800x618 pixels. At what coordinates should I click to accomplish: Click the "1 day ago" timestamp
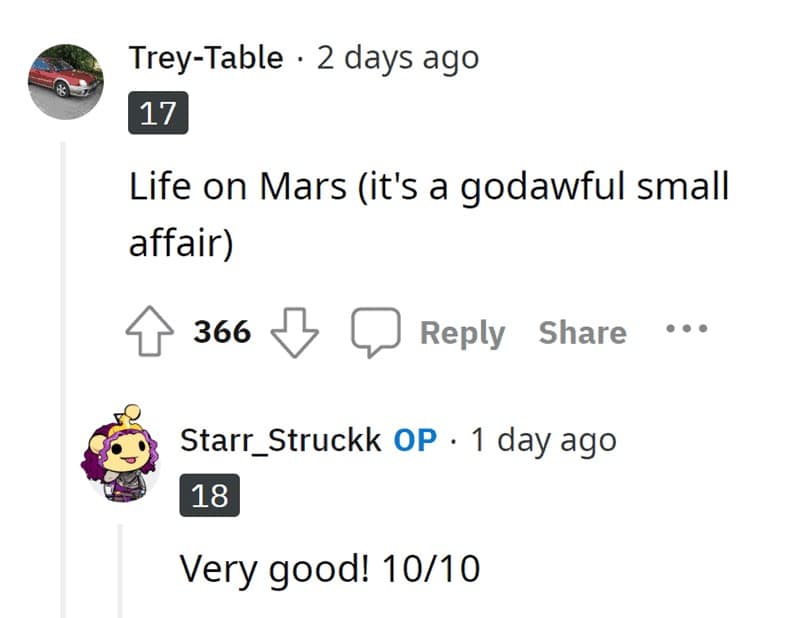pos(543,440)
